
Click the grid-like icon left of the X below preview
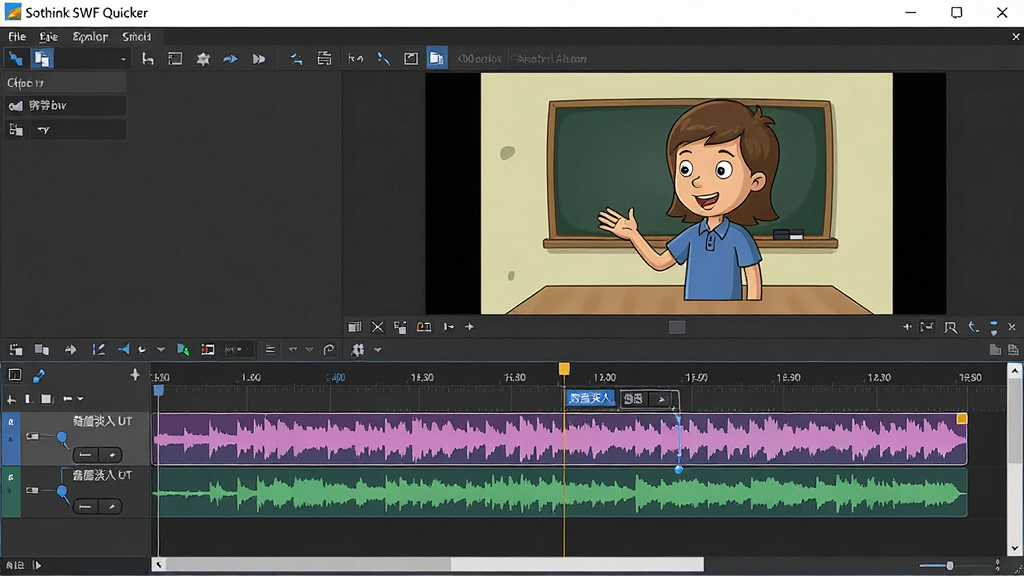coord(355,327)
